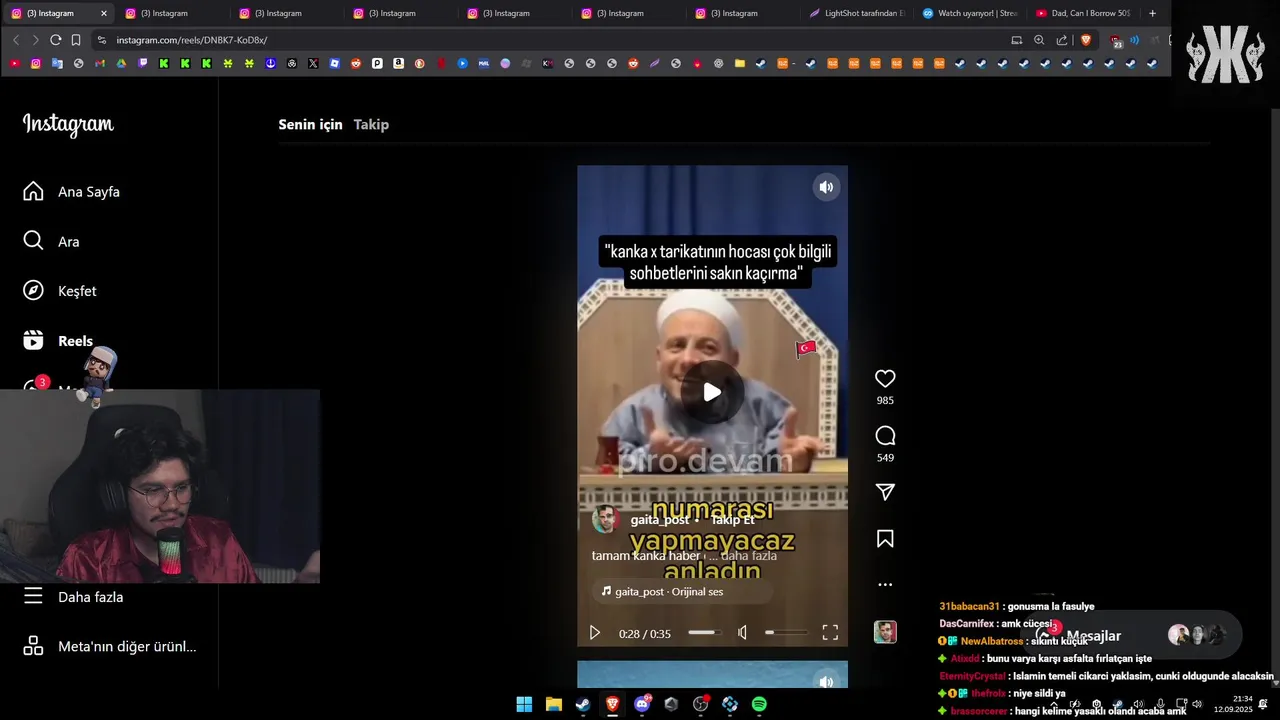
Task: Close the active Instagram tab
Action: click(103, 13)
